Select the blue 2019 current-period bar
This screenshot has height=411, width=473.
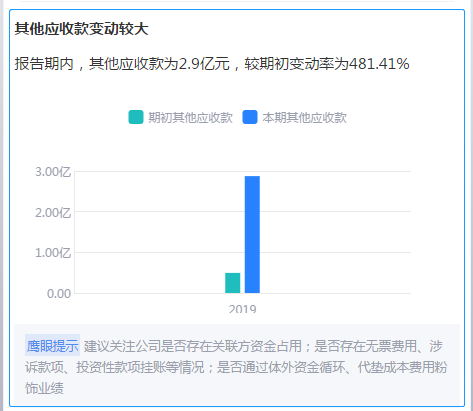point(252,235)
